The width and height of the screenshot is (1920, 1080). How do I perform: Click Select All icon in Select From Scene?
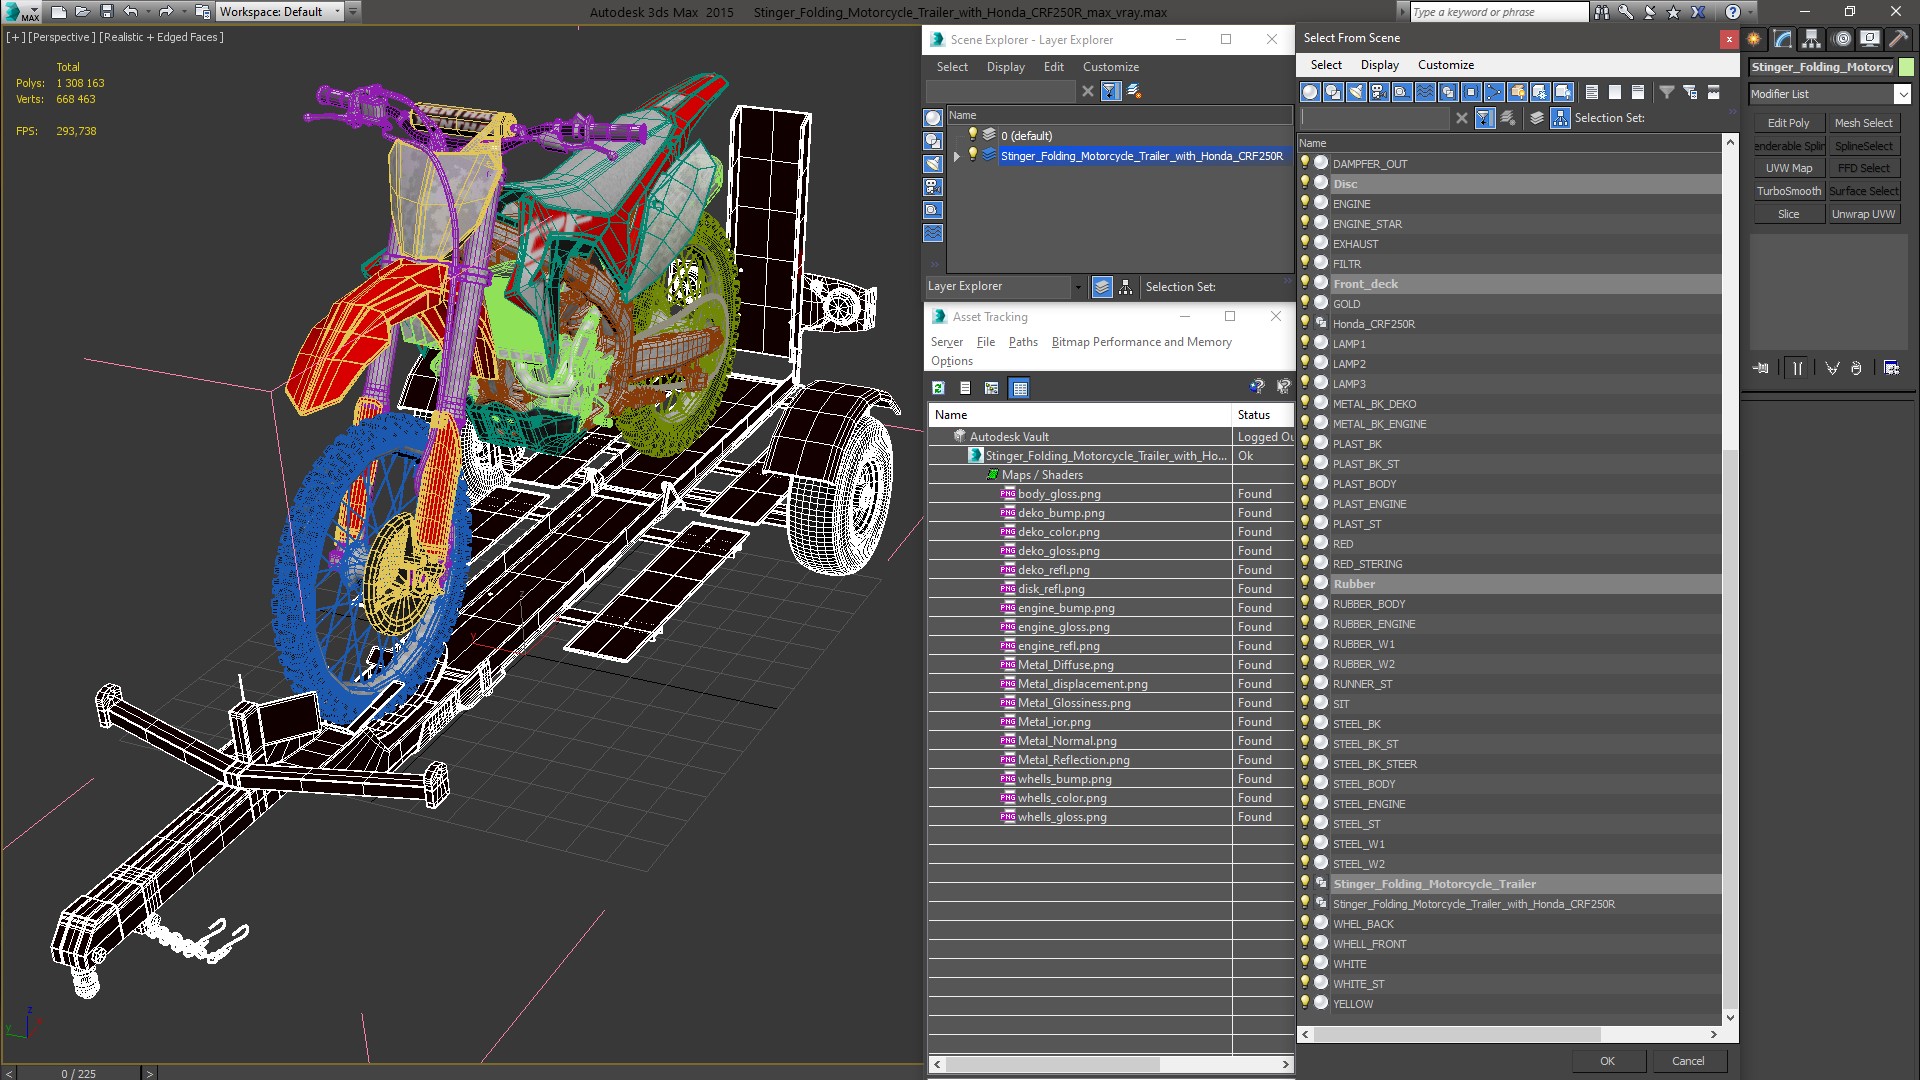click(x=1591, y=92)
